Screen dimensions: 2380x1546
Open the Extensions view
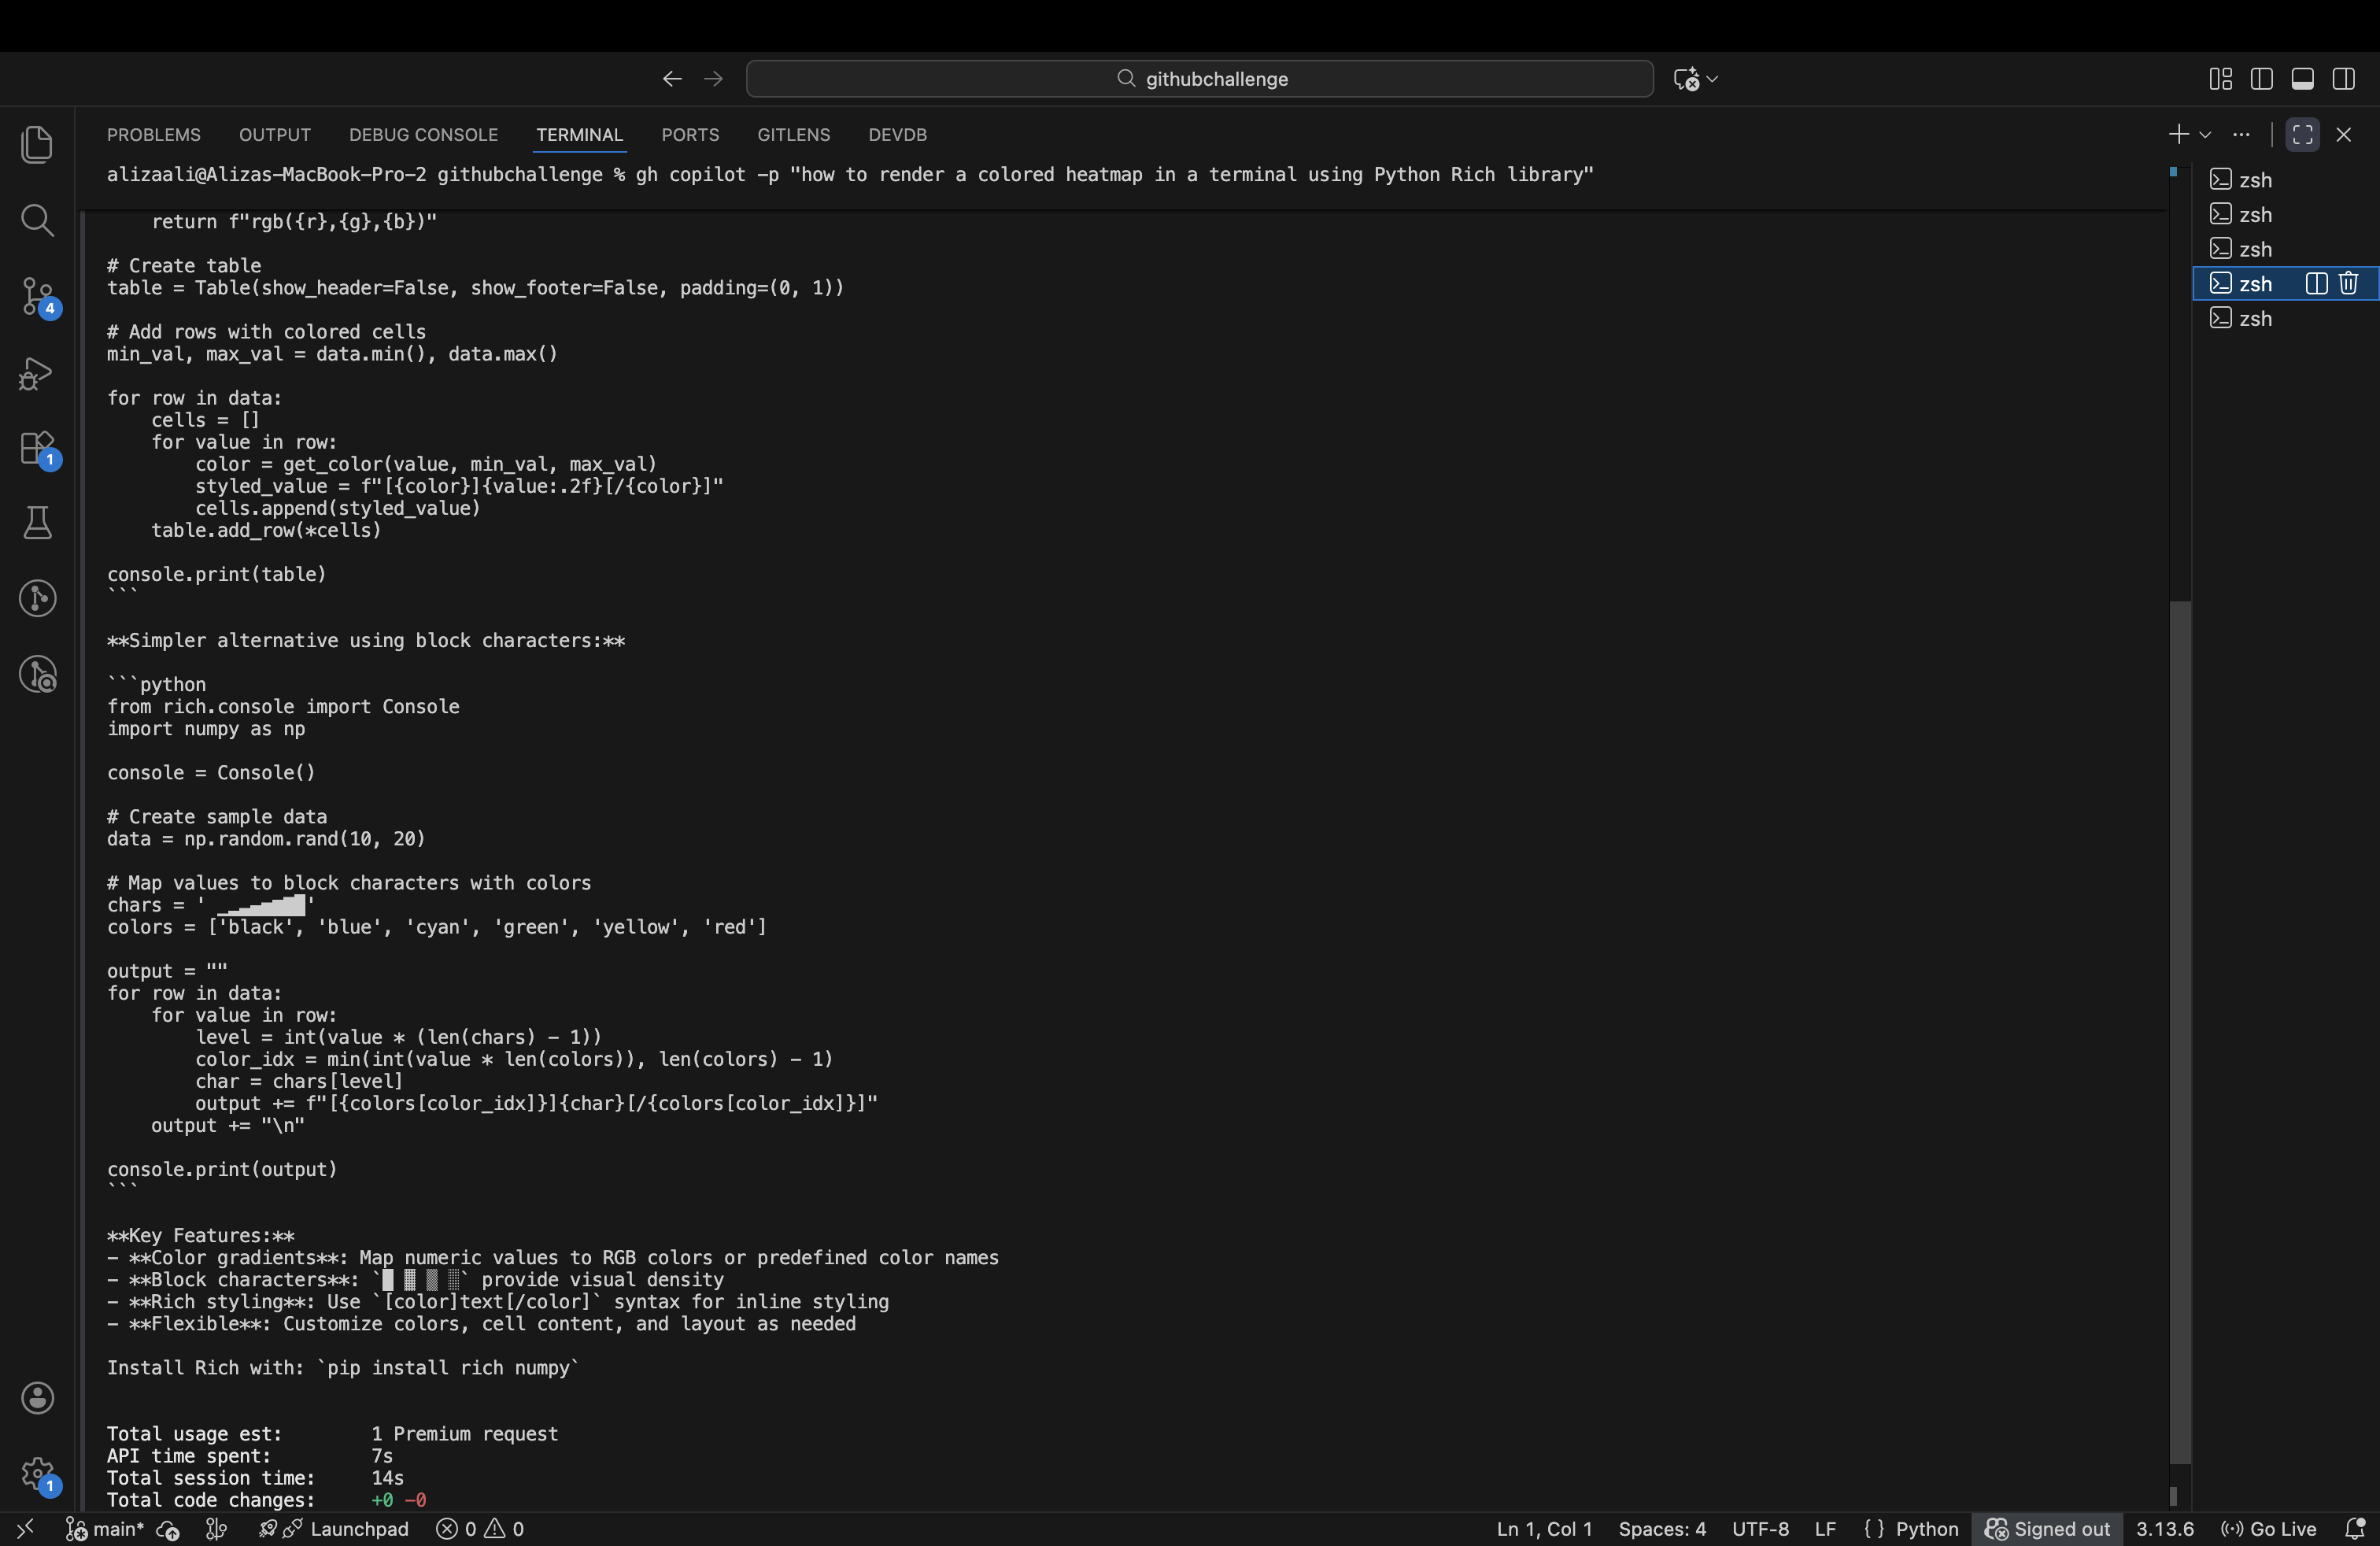click(38, 448)
